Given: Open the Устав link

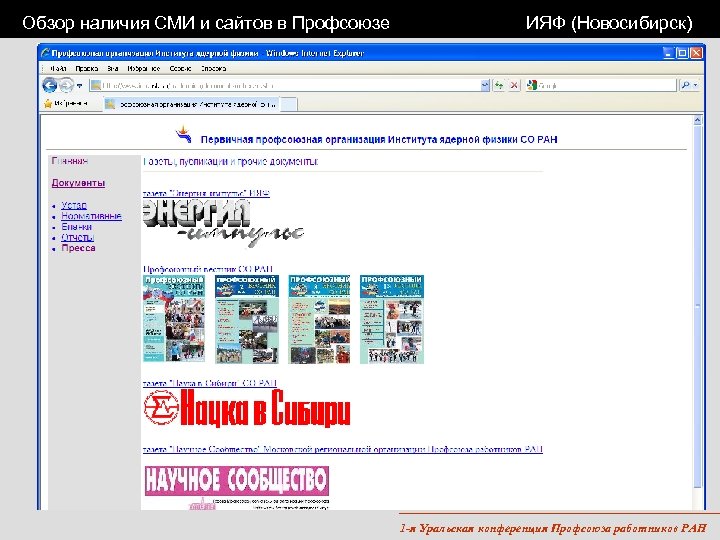Looking at the screenshot, I should tap(74, 205).
